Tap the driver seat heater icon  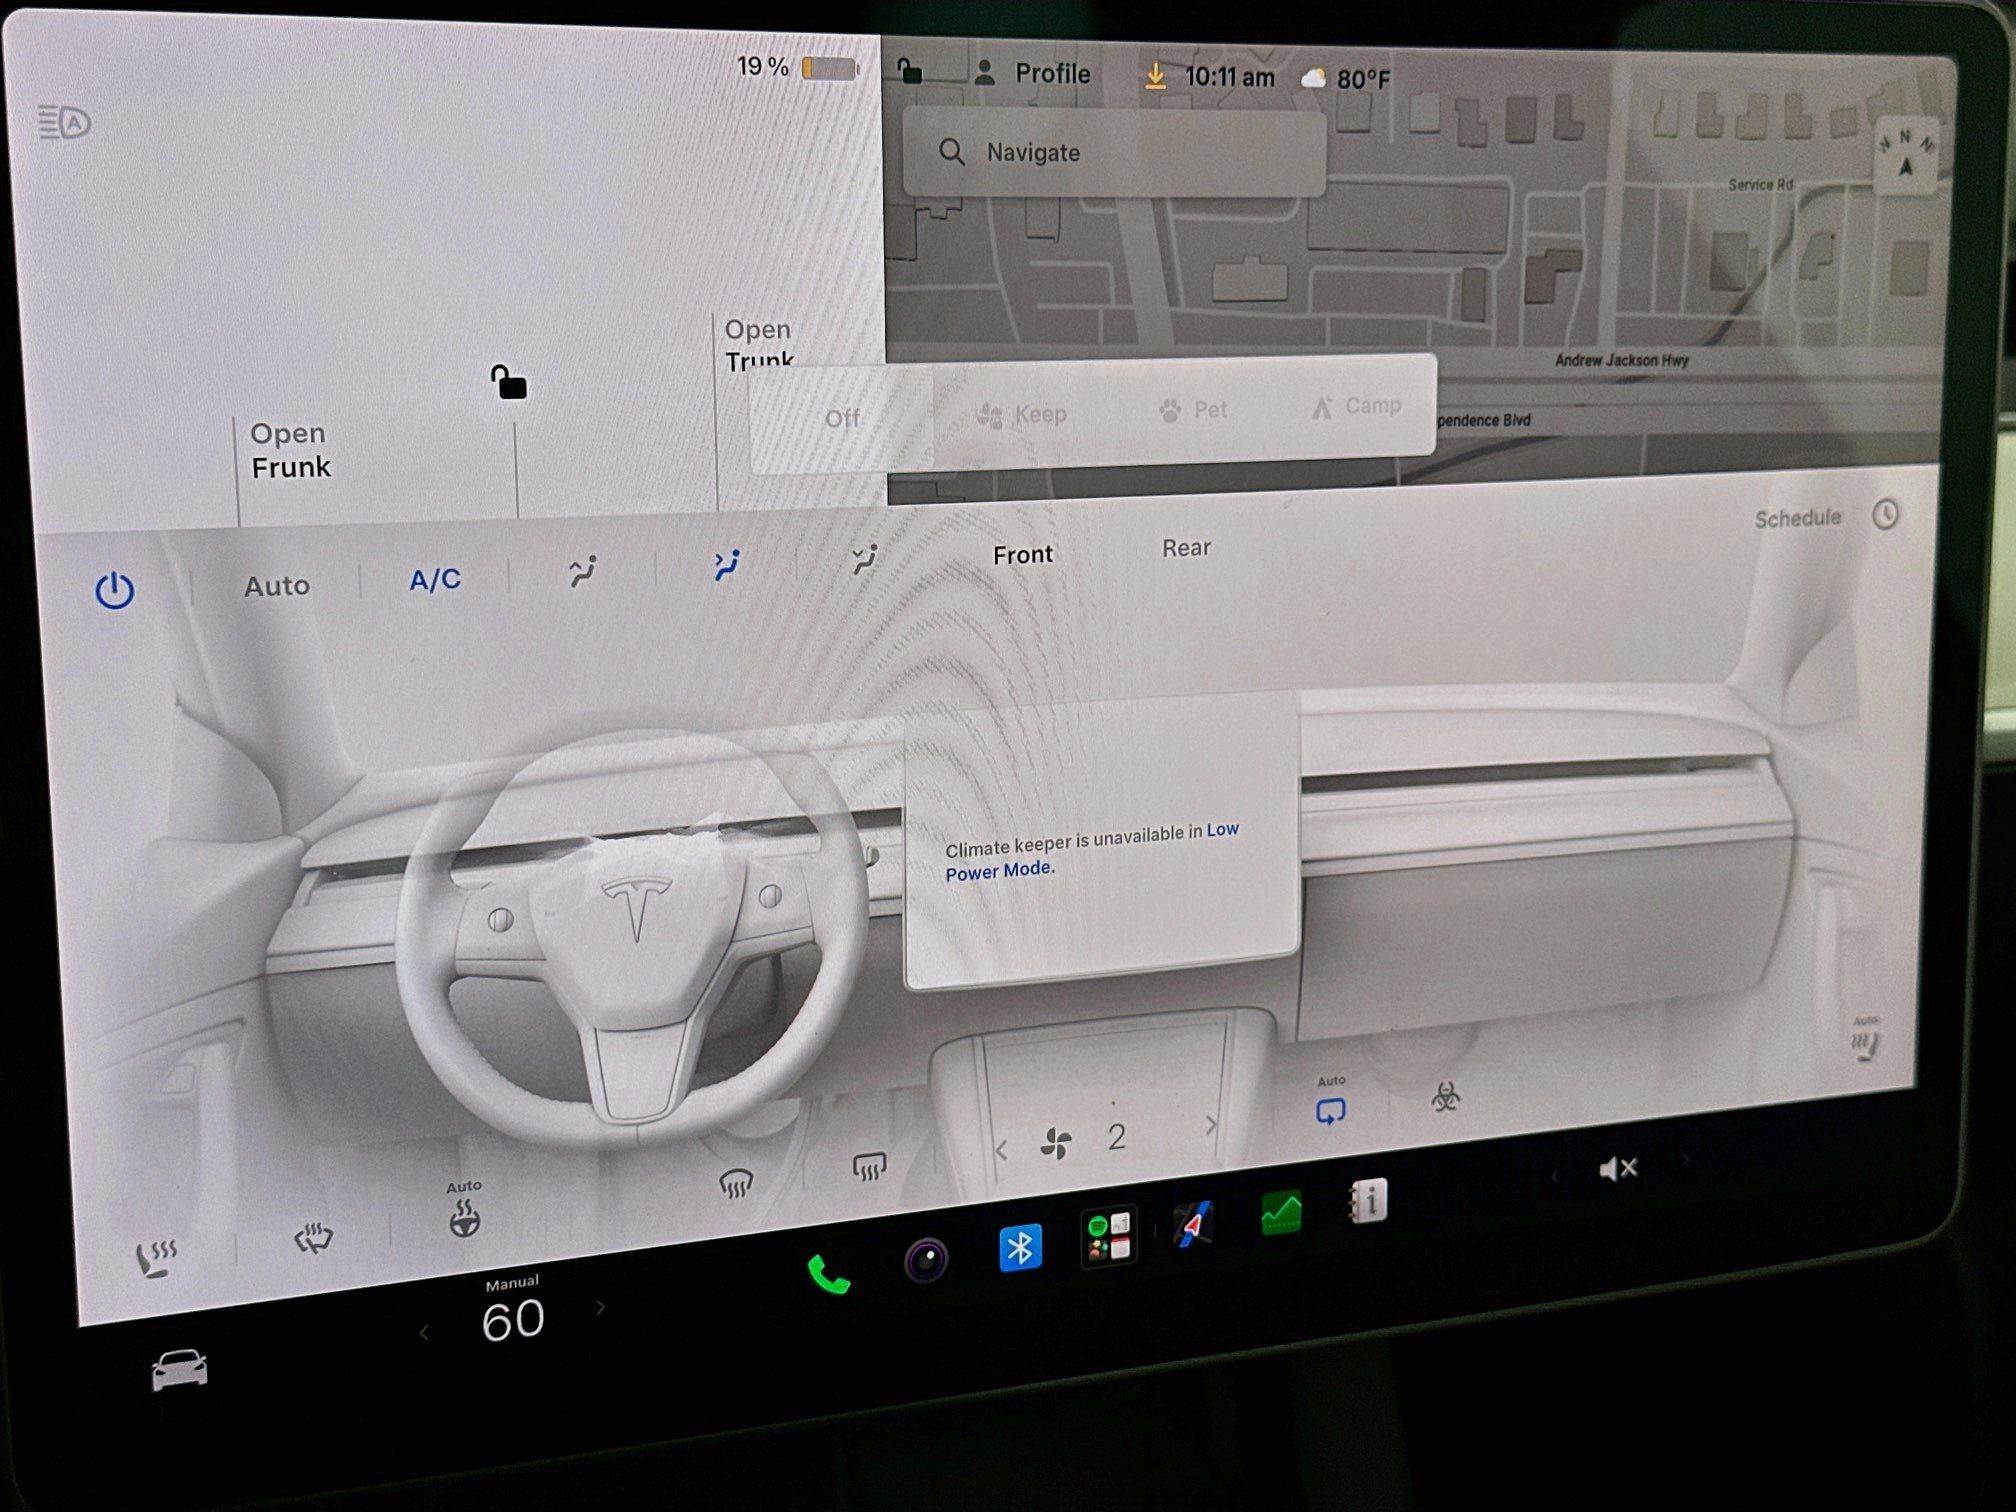click(x=156, y=1258)
